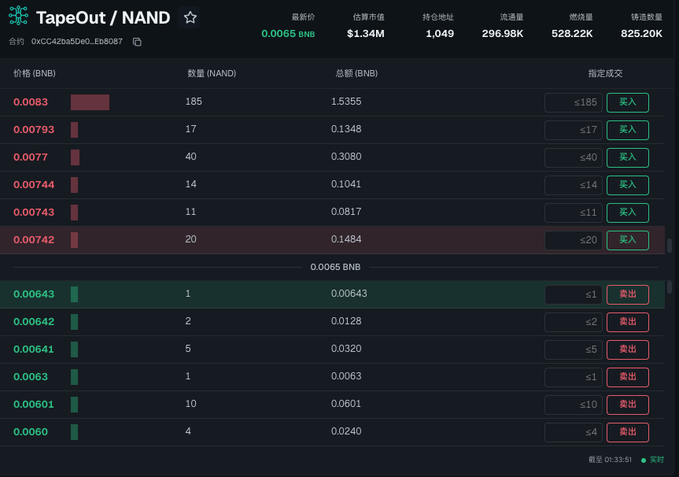Click the 0.3080 total value
679x477 pixels.
346,157
